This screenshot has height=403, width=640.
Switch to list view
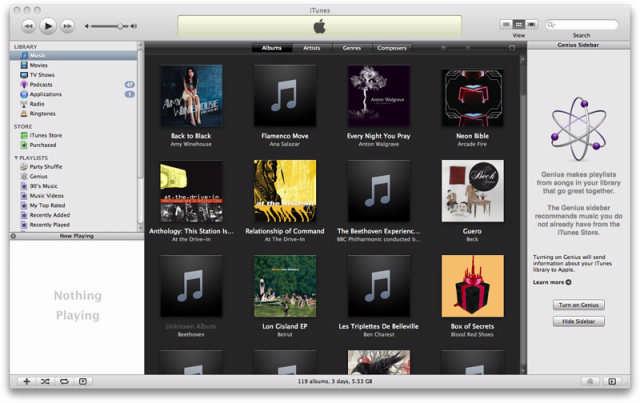(506, 24)
